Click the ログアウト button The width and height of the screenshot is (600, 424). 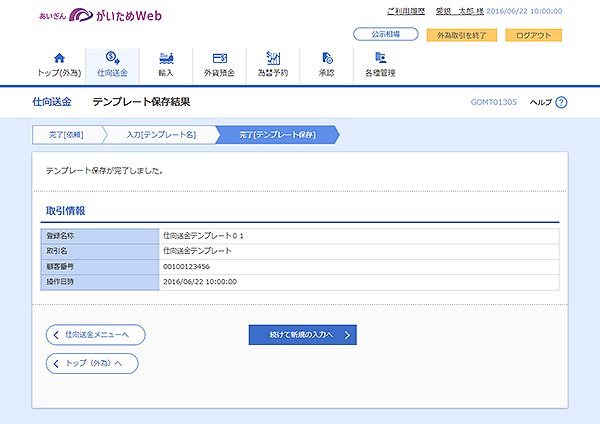(x=533, y=35)
